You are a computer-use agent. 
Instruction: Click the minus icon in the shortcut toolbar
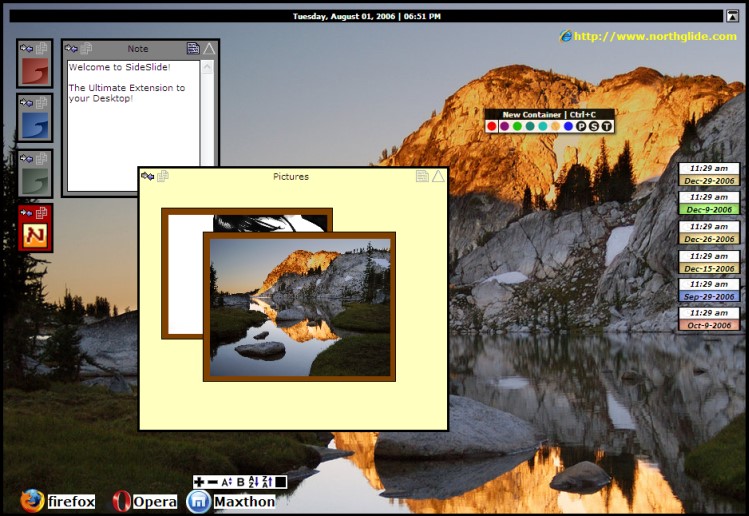click(x=213, y=482)
